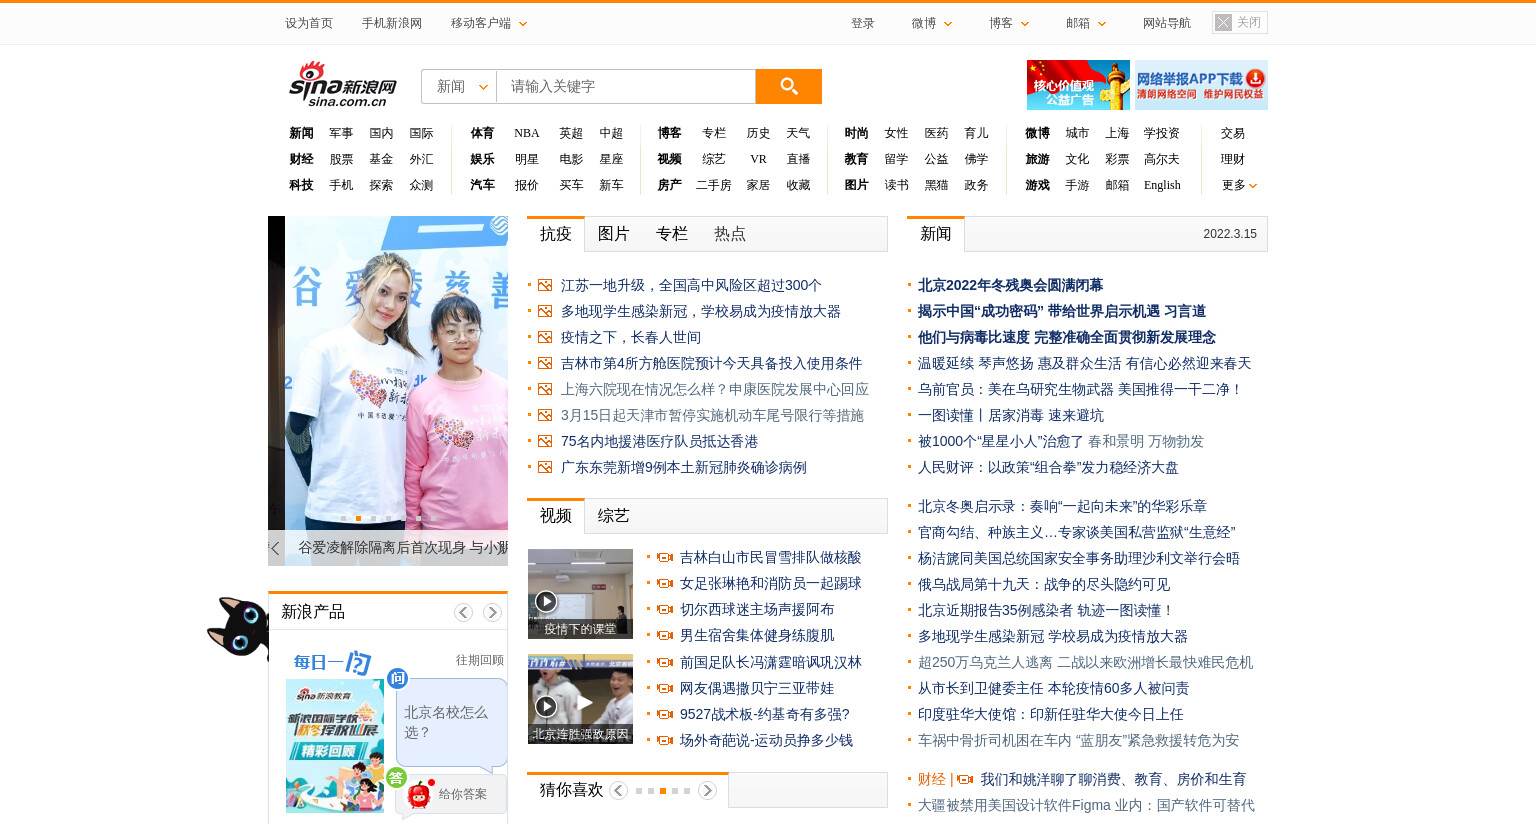This screenshot has width=1536, height=824.
Task: Click video icon next to 财经 label
Action: 965,779
